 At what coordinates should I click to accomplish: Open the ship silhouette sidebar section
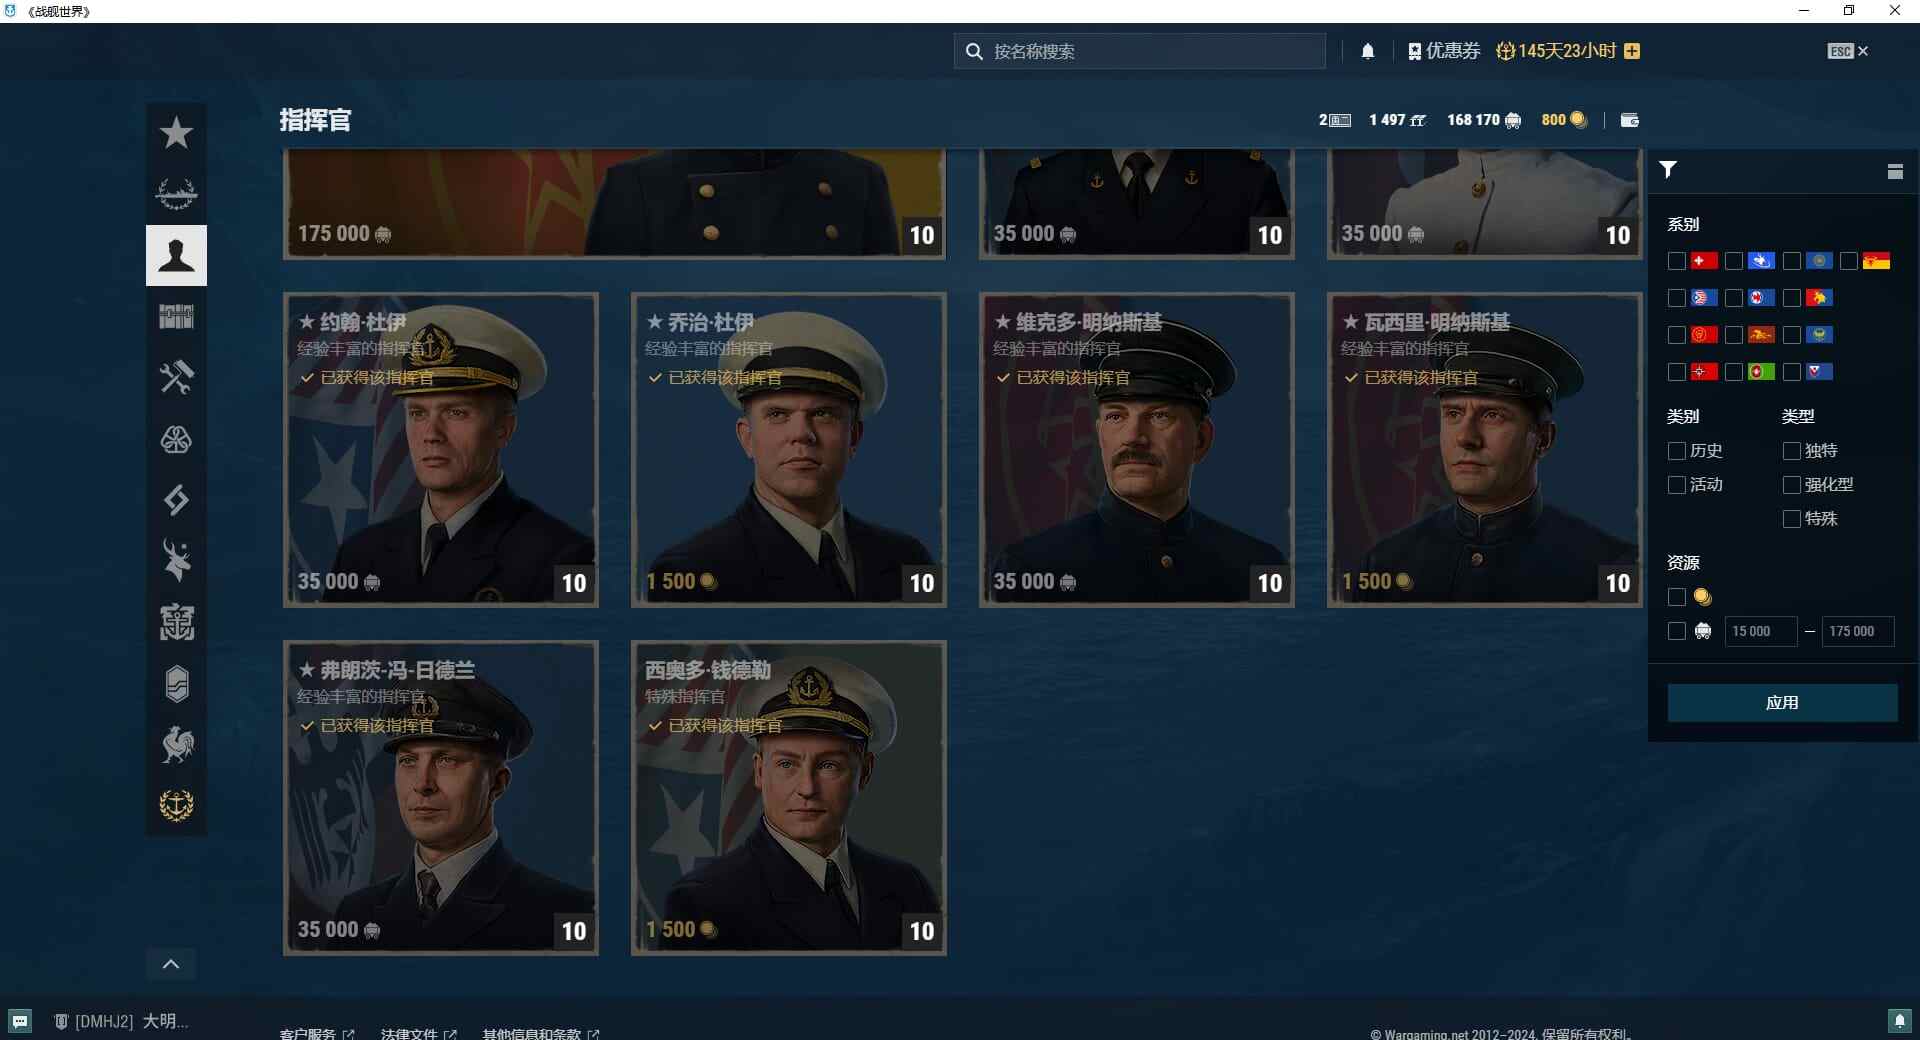pos(176,193)
